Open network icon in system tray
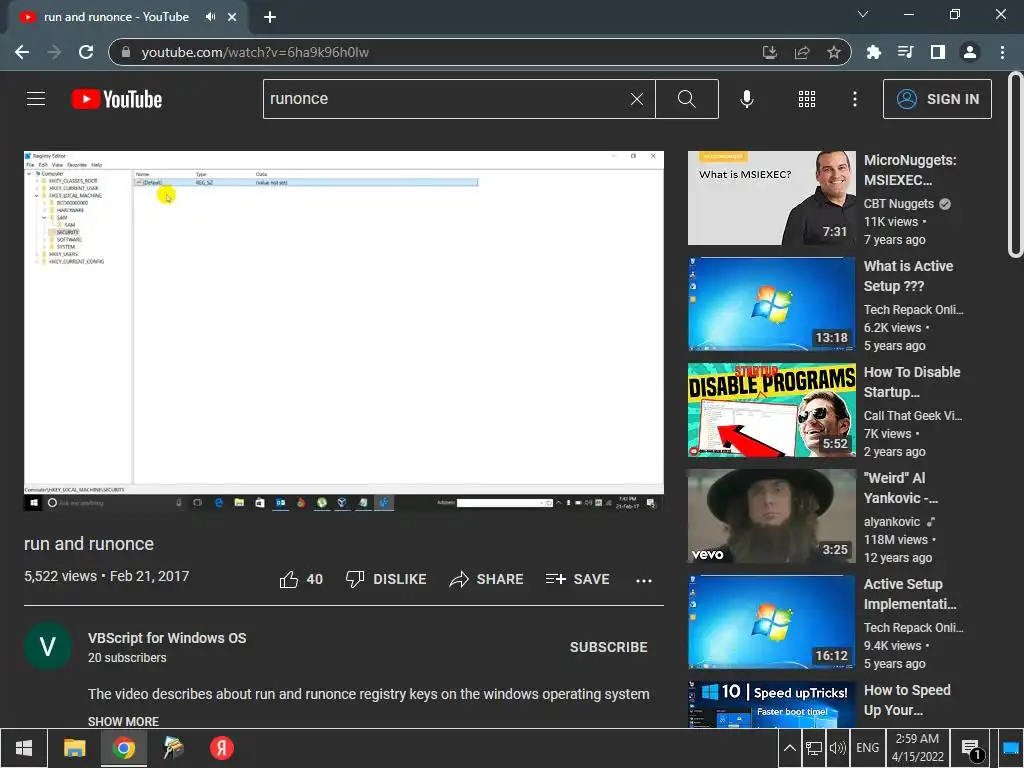 813,748
